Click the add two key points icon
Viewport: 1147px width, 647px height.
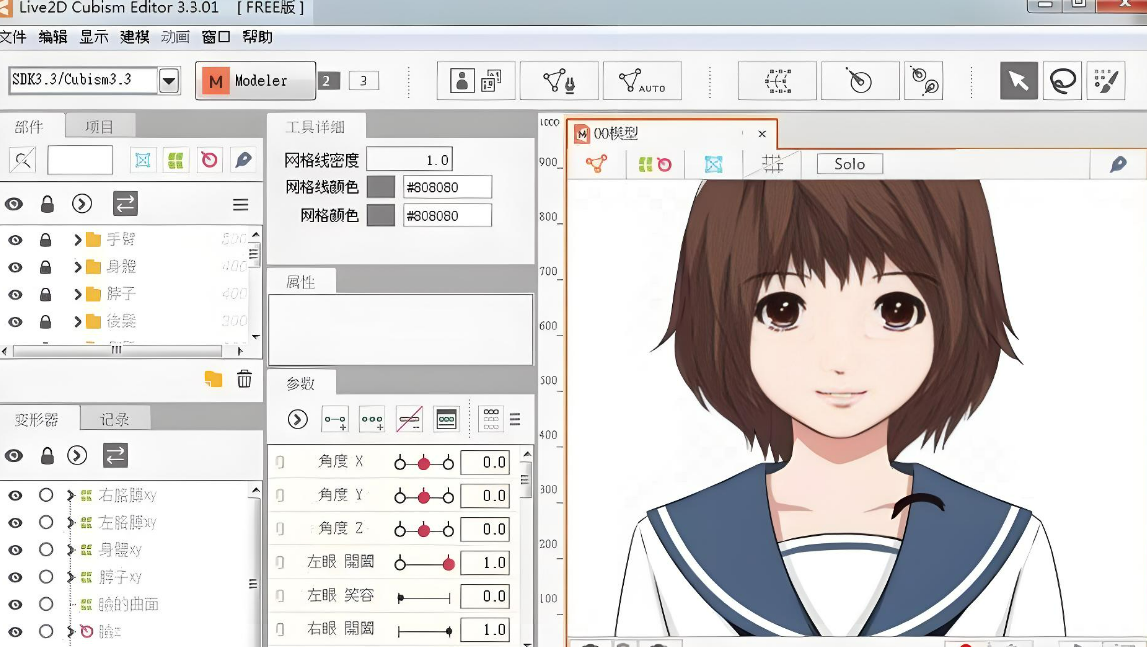point(335,419)
